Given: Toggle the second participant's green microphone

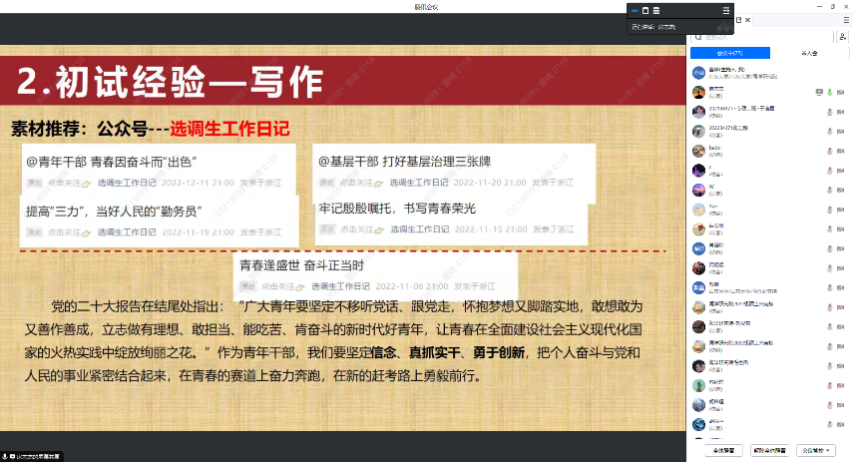Looking at the screenshot, I should click(x=829, y=92).
